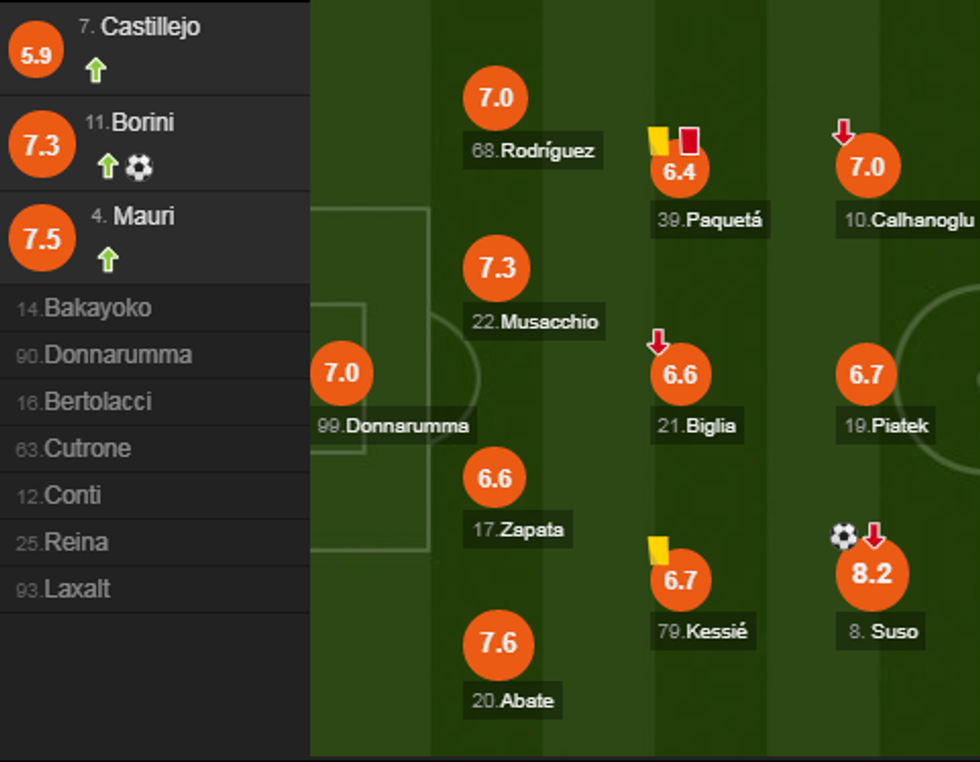Click Zapata's 6.6 rating circle
The height and width of the screenshot is (762, 980).
point(495,478)
